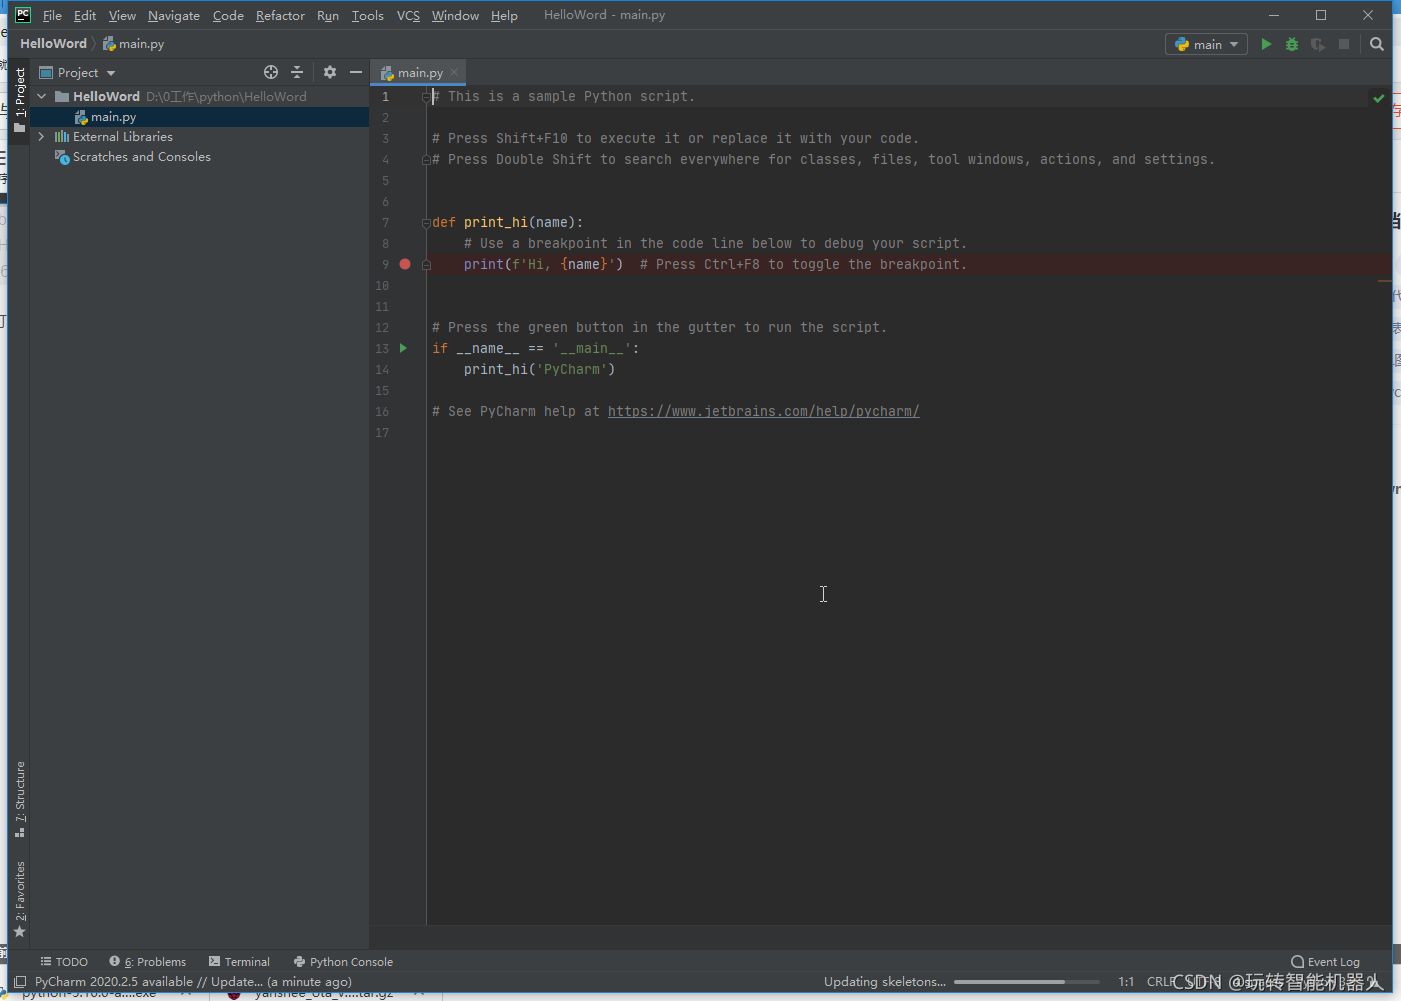Viewport: 1401px width, 1001px height.
Task: Open the main run configuration dropdown
Action: 1206,44
